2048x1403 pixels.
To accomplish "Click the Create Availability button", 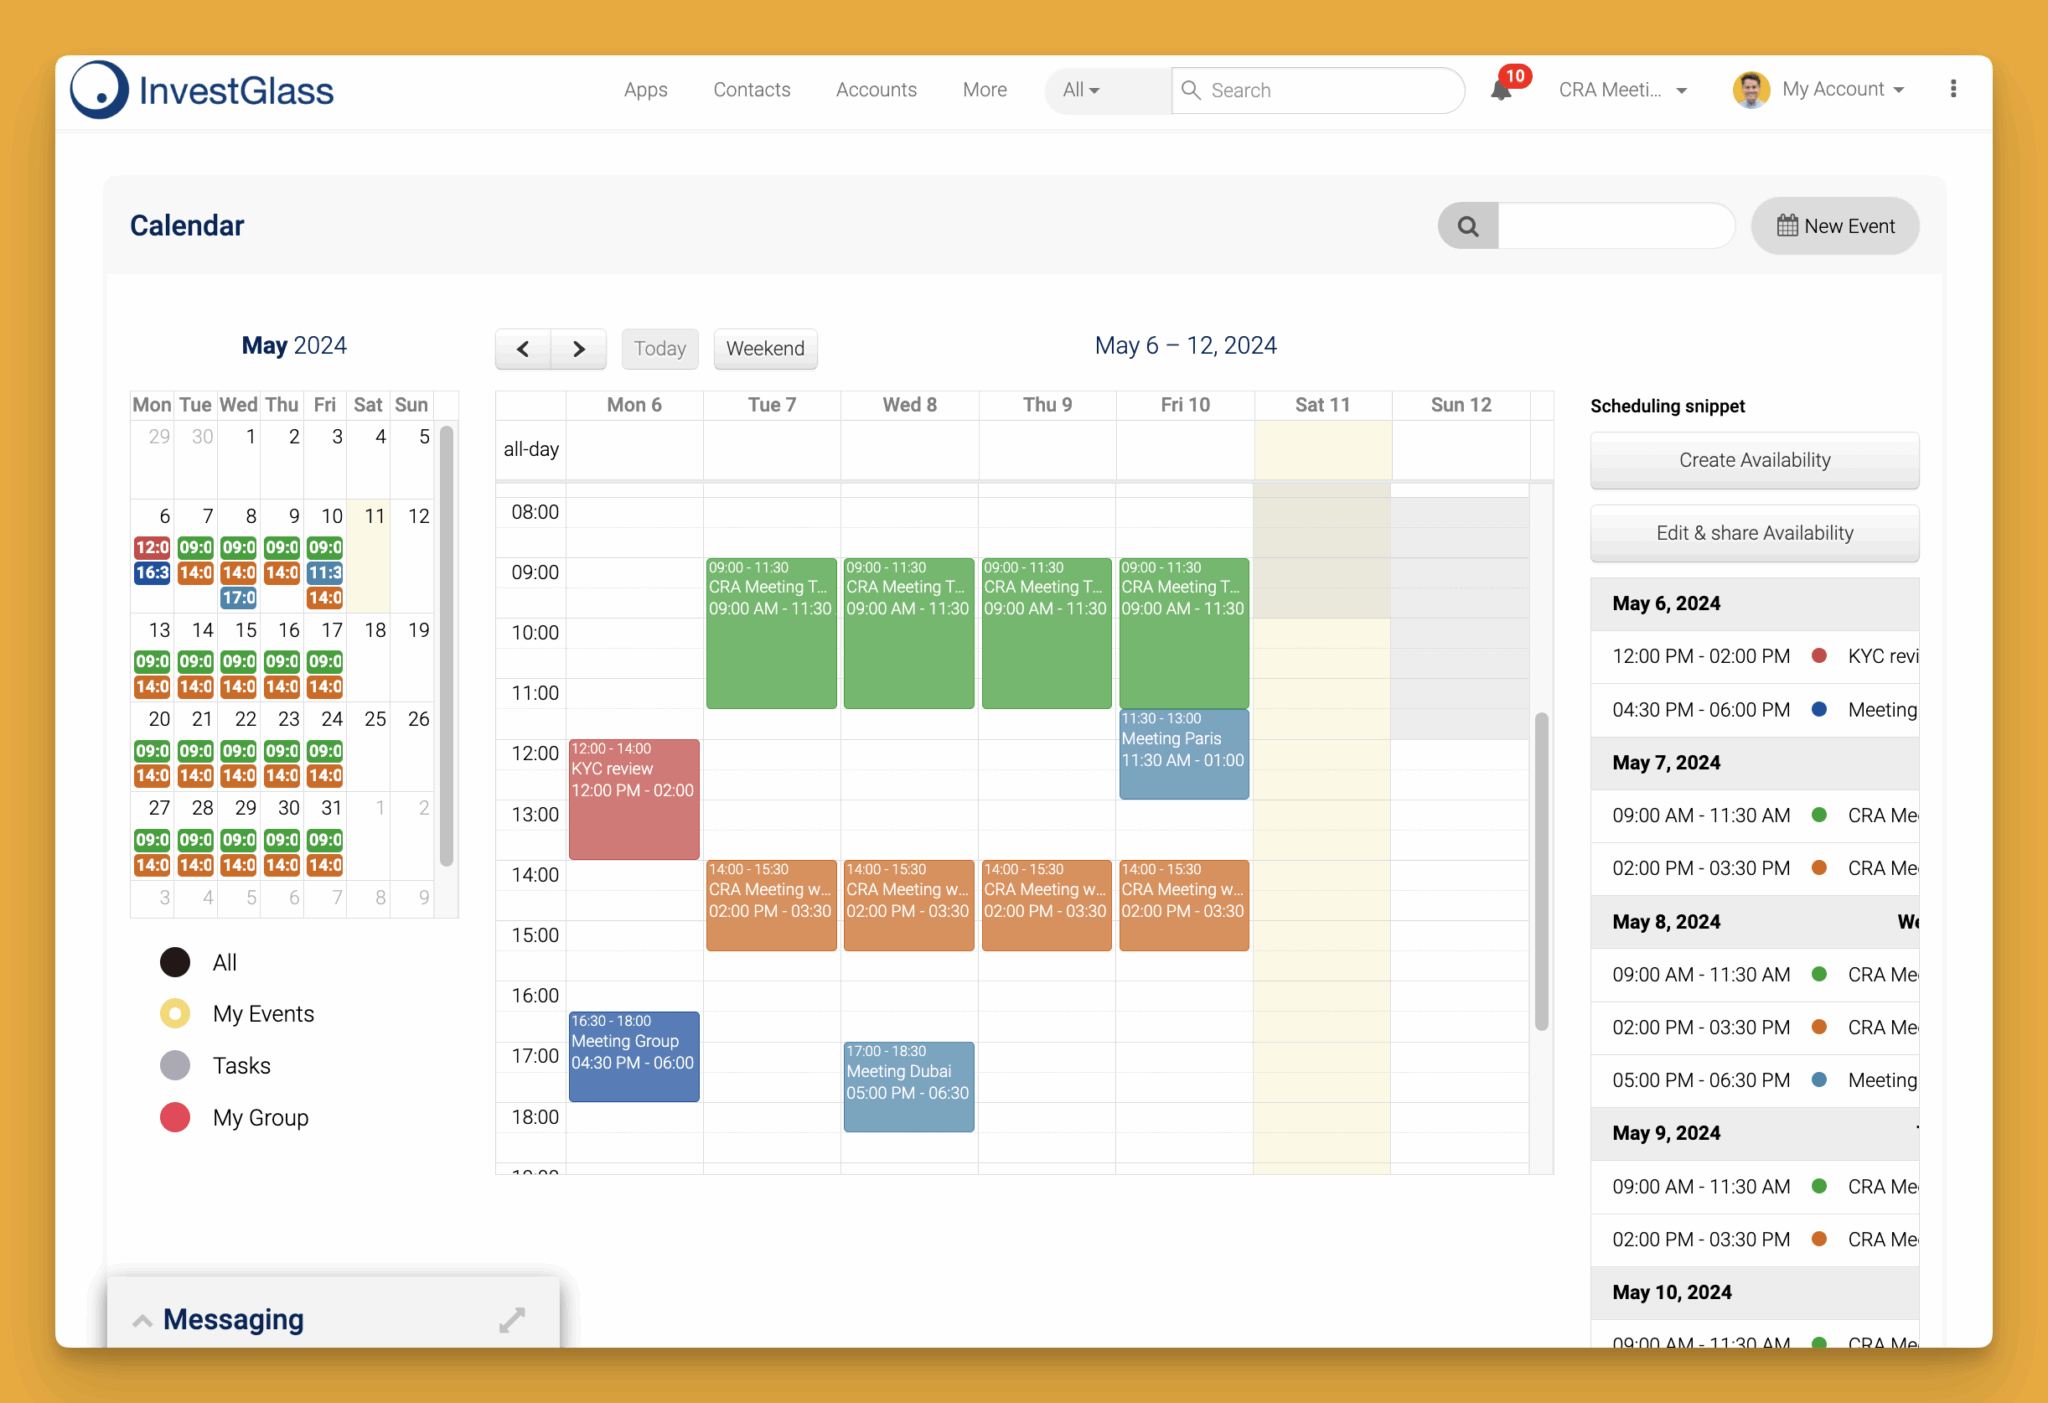I will [1754, 460].
